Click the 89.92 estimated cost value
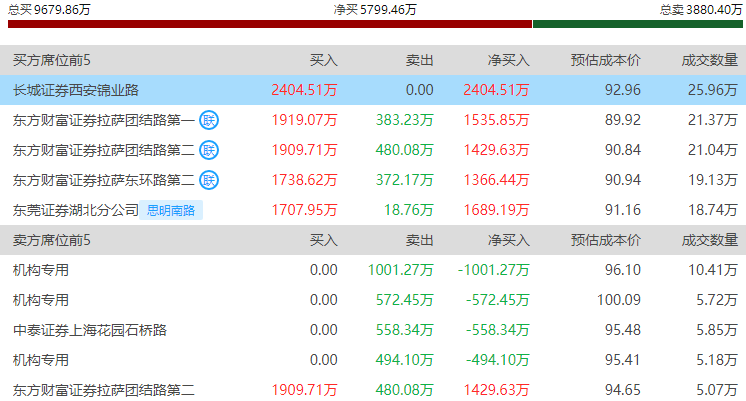The height and width of the screenshot is (401, 746). click(623, 120)
